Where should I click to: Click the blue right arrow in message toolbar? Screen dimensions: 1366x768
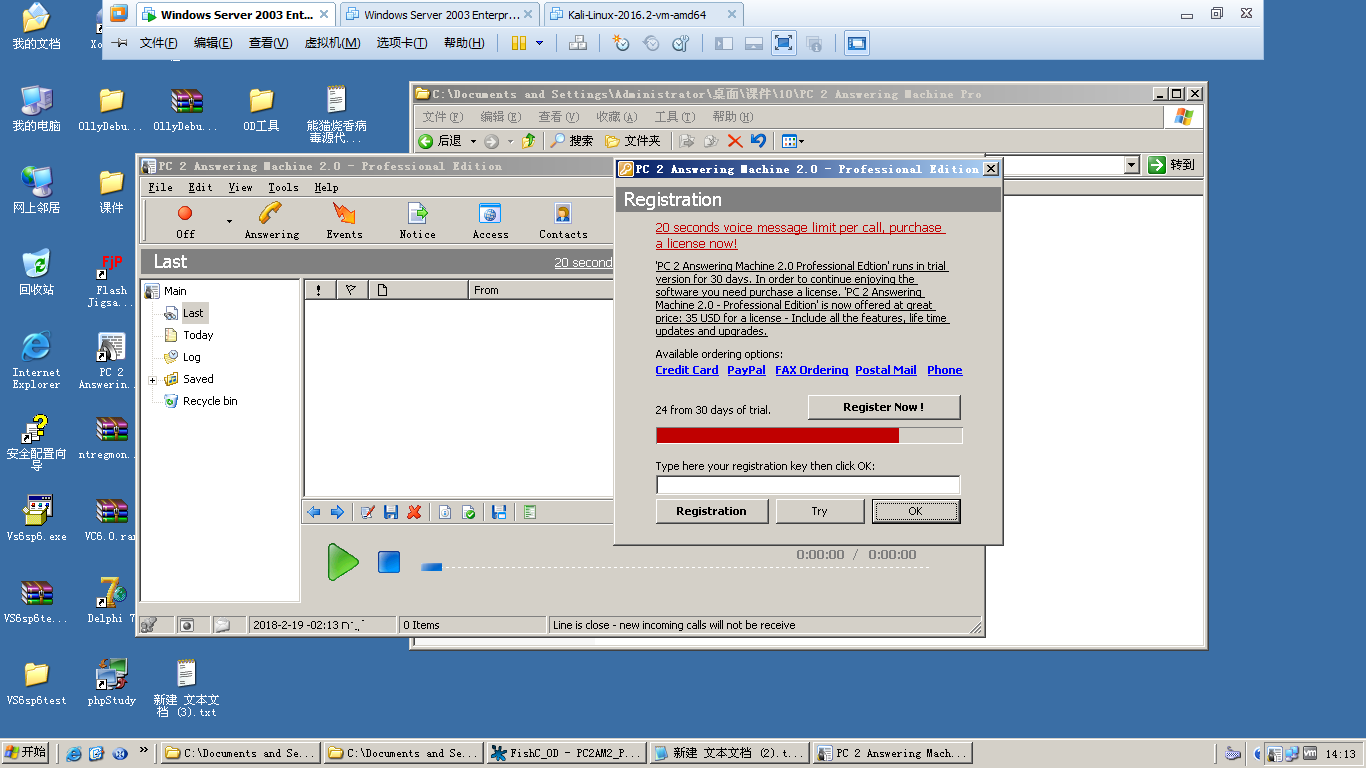337,512
